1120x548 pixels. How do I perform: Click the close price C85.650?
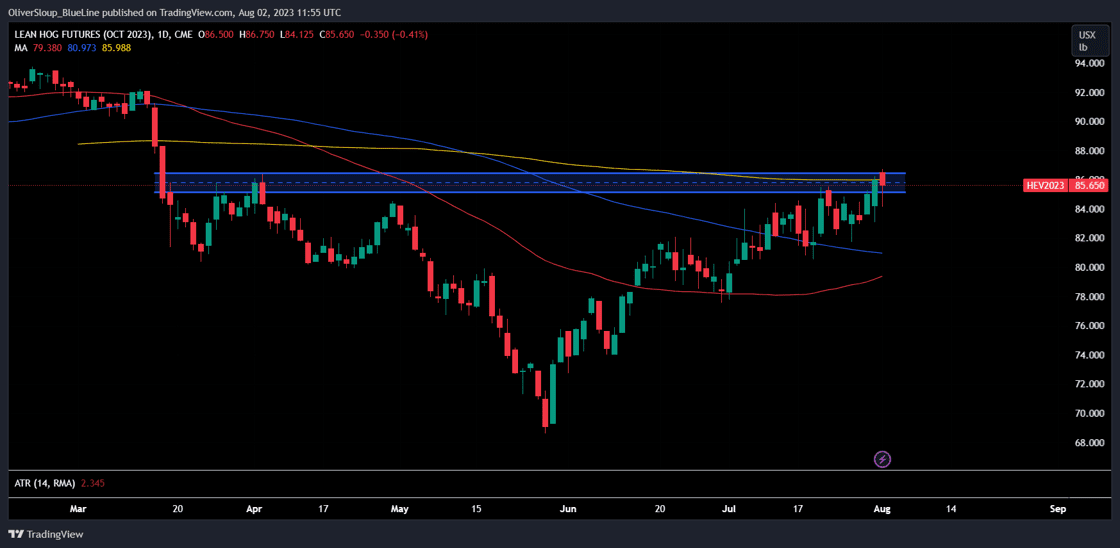336,35
